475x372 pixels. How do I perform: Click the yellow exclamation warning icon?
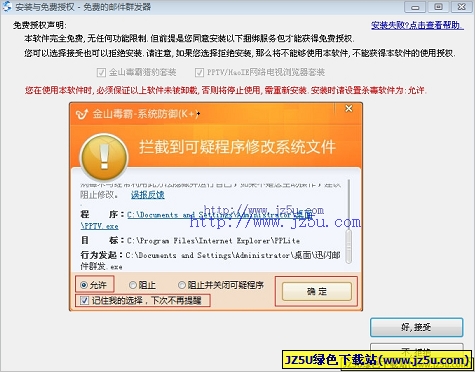(104, 158)
